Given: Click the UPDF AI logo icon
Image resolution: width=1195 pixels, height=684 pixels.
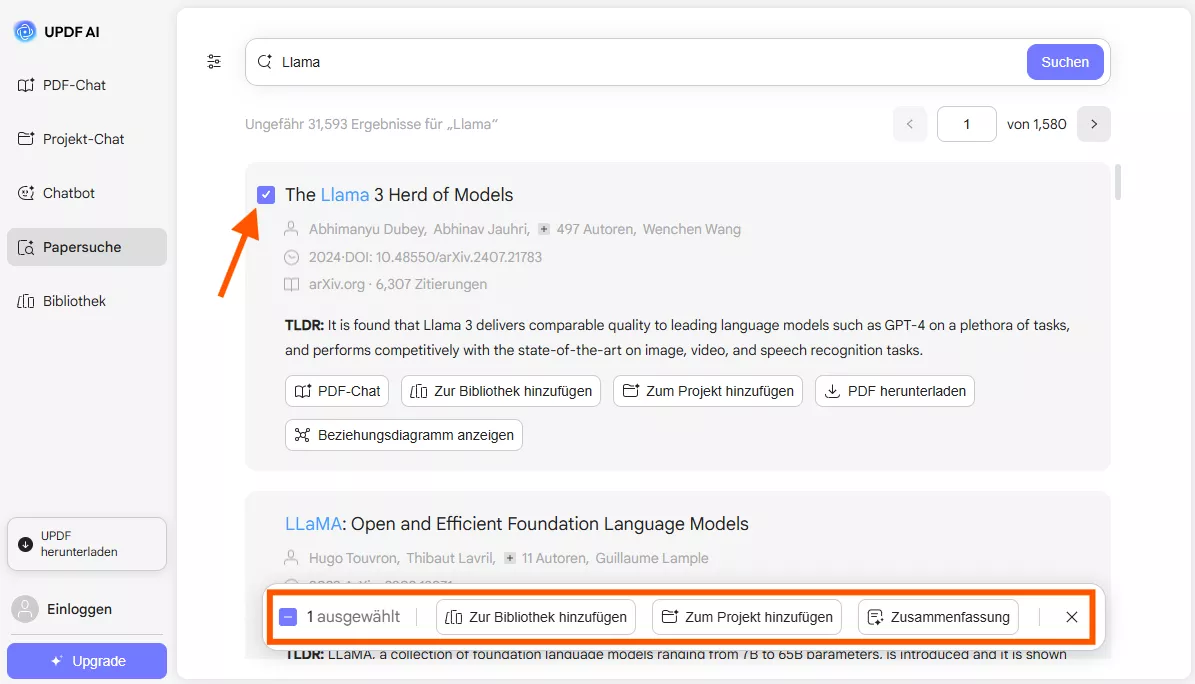Looking at the screenshot, I should click(24, 31).
